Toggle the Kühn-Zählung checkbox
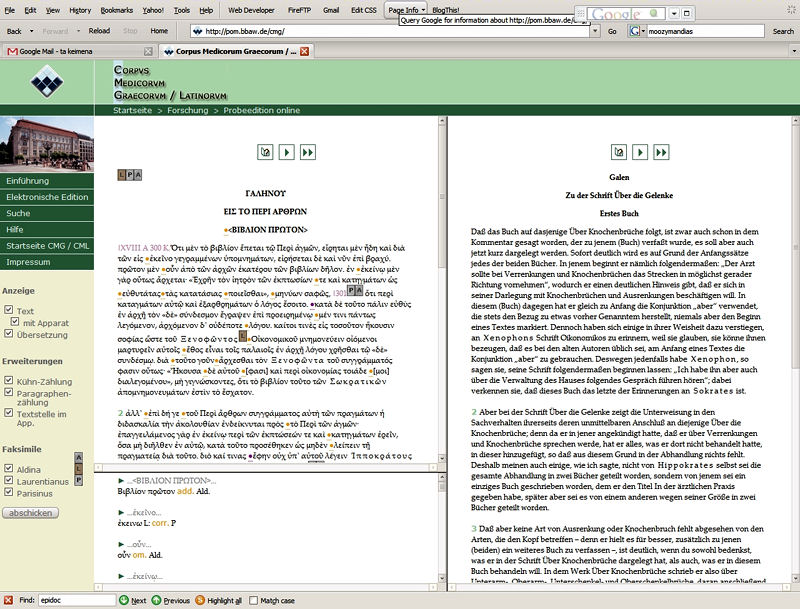The height and width of the screenshot is (609, 800). [x=9, y=381]
